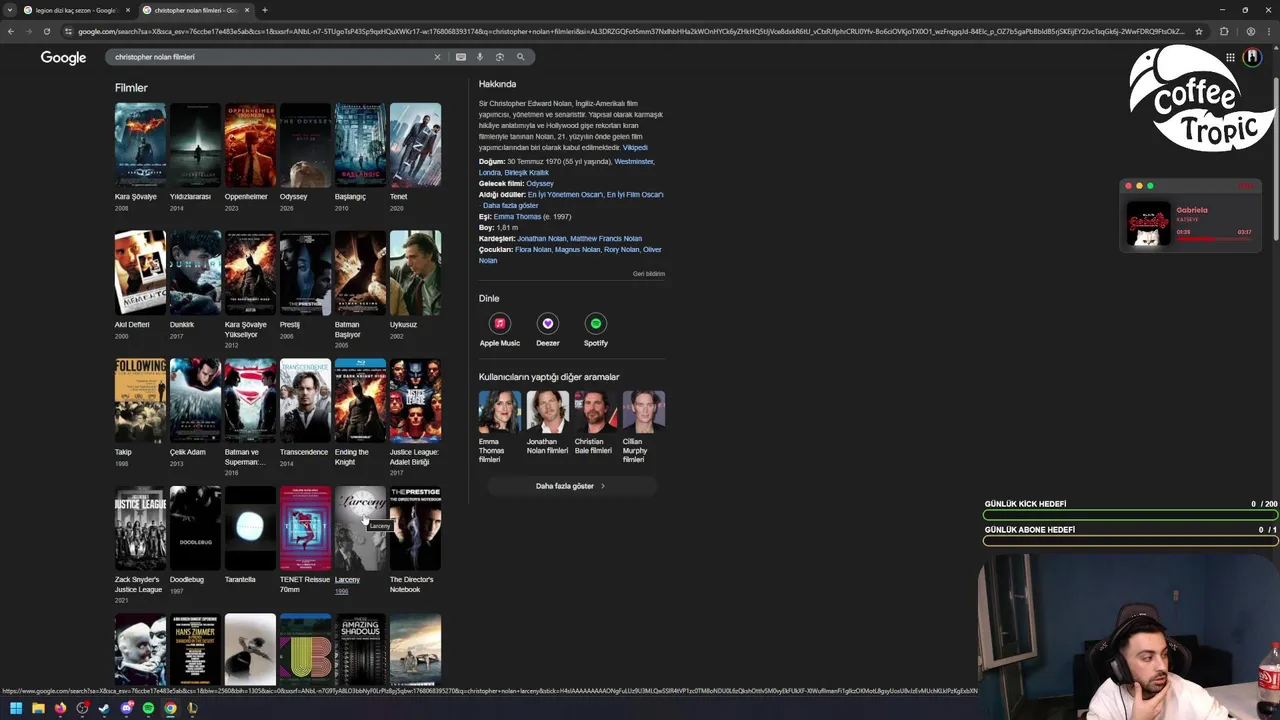Open the Emma Thomas spouse link
The width and height of the screenshot is (1280, 720).
[517, 216]
